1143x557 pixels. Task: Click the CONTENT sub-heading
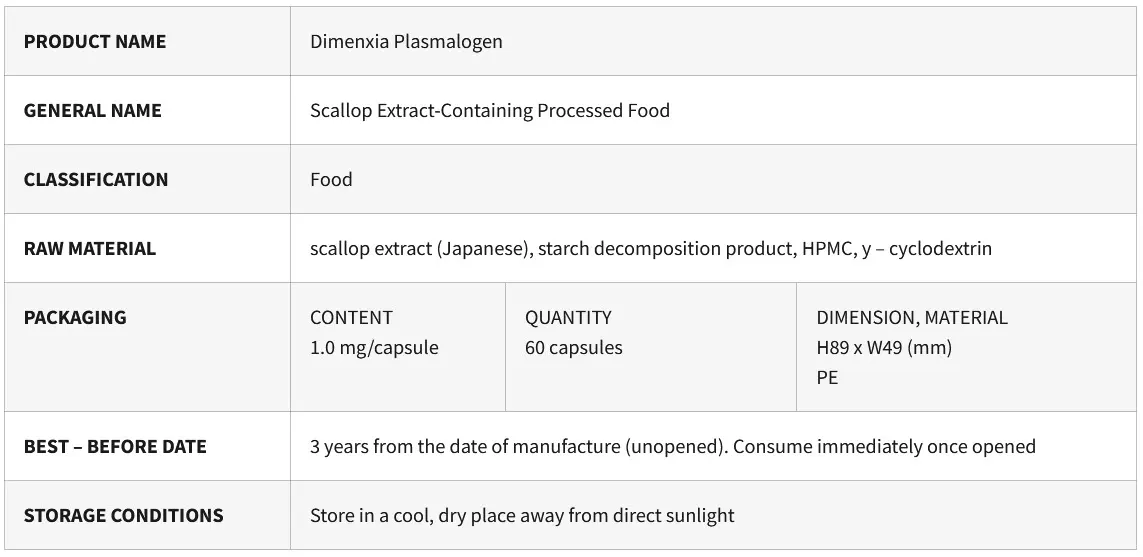(x=351, y=317)
